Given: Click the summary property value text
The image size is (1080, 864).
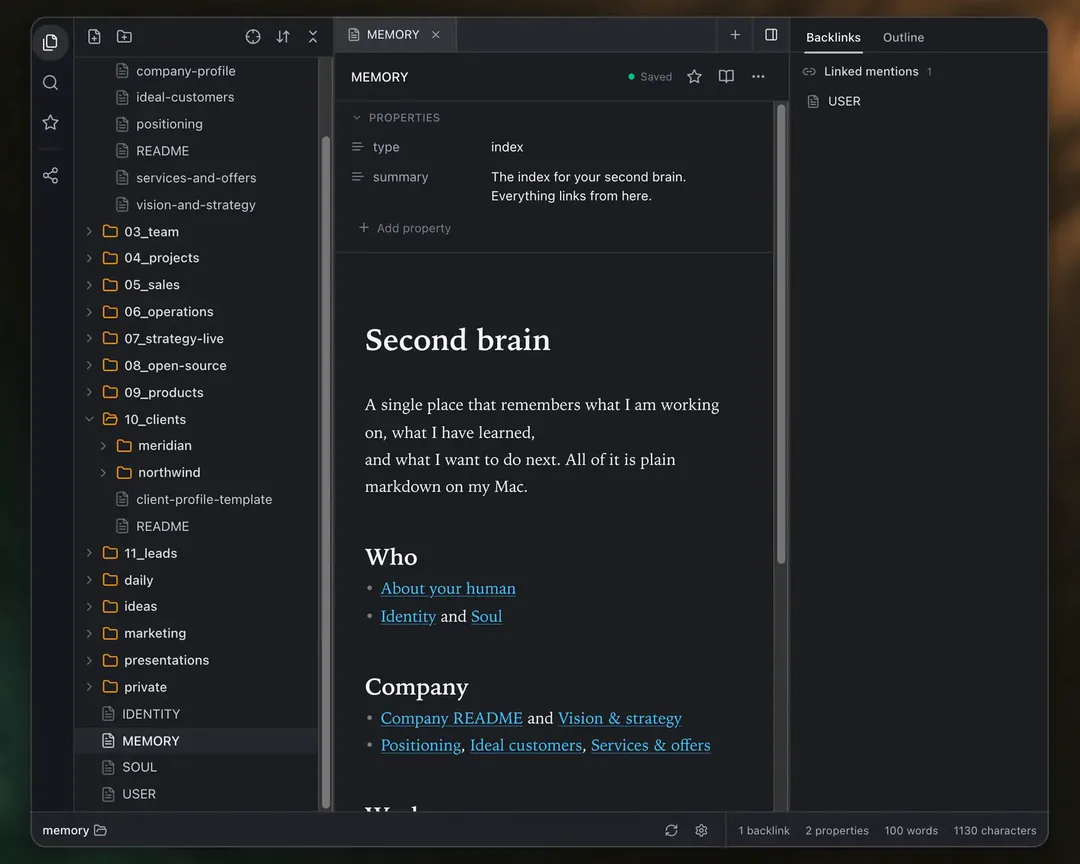Looking at the screenshot, I should [589, 186].
